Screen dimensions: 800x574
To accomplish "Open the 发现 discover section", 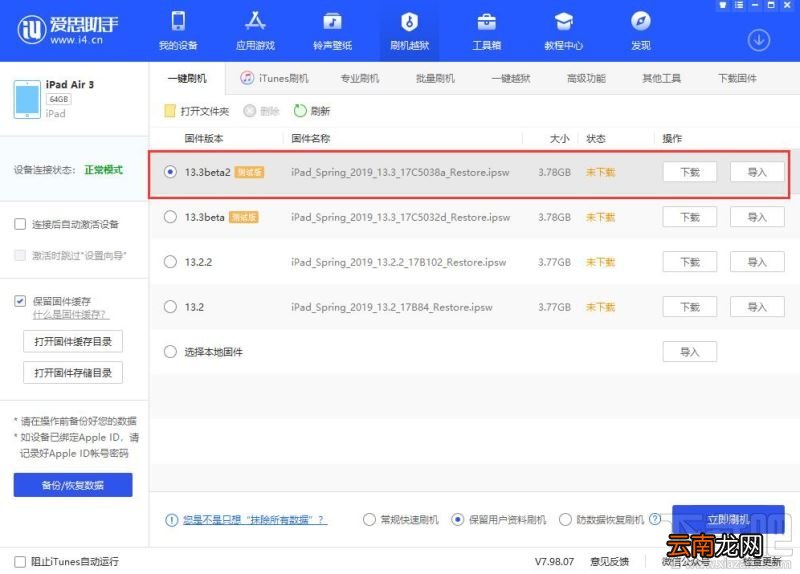I will pos(640,31).
